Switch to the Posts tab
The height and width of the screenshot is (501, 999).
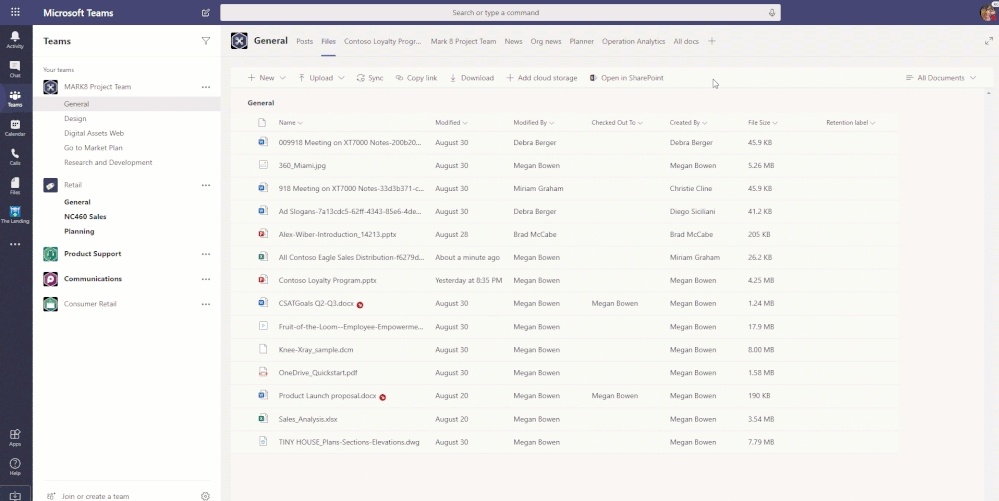[x=305, y=42]
